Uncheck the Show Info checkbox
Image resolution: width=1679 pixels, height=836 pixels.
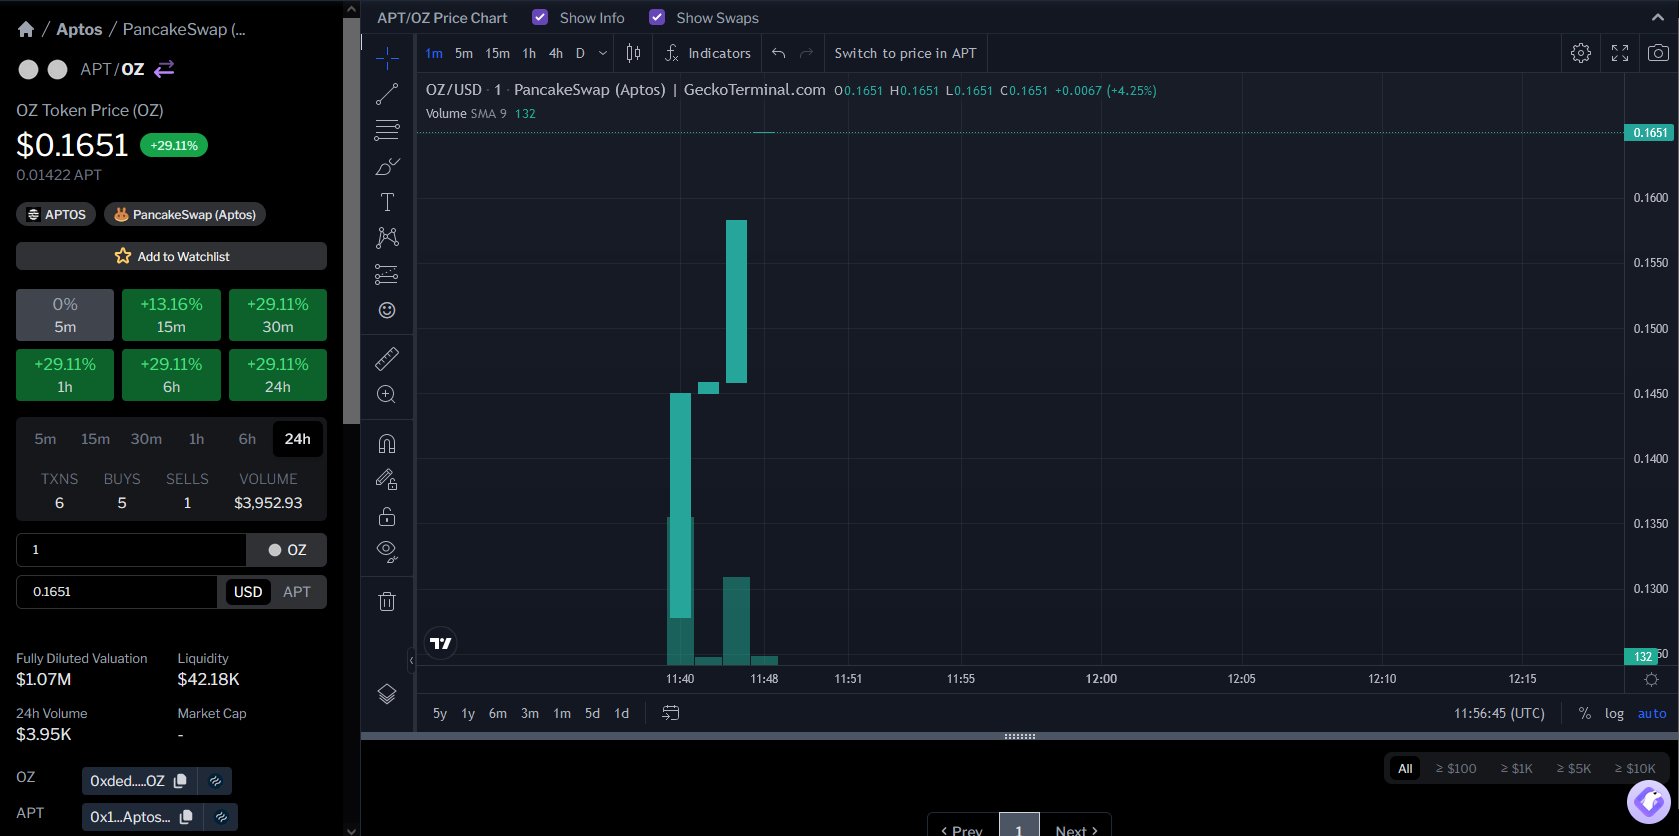pyautogui.click(x=540, y=17)
